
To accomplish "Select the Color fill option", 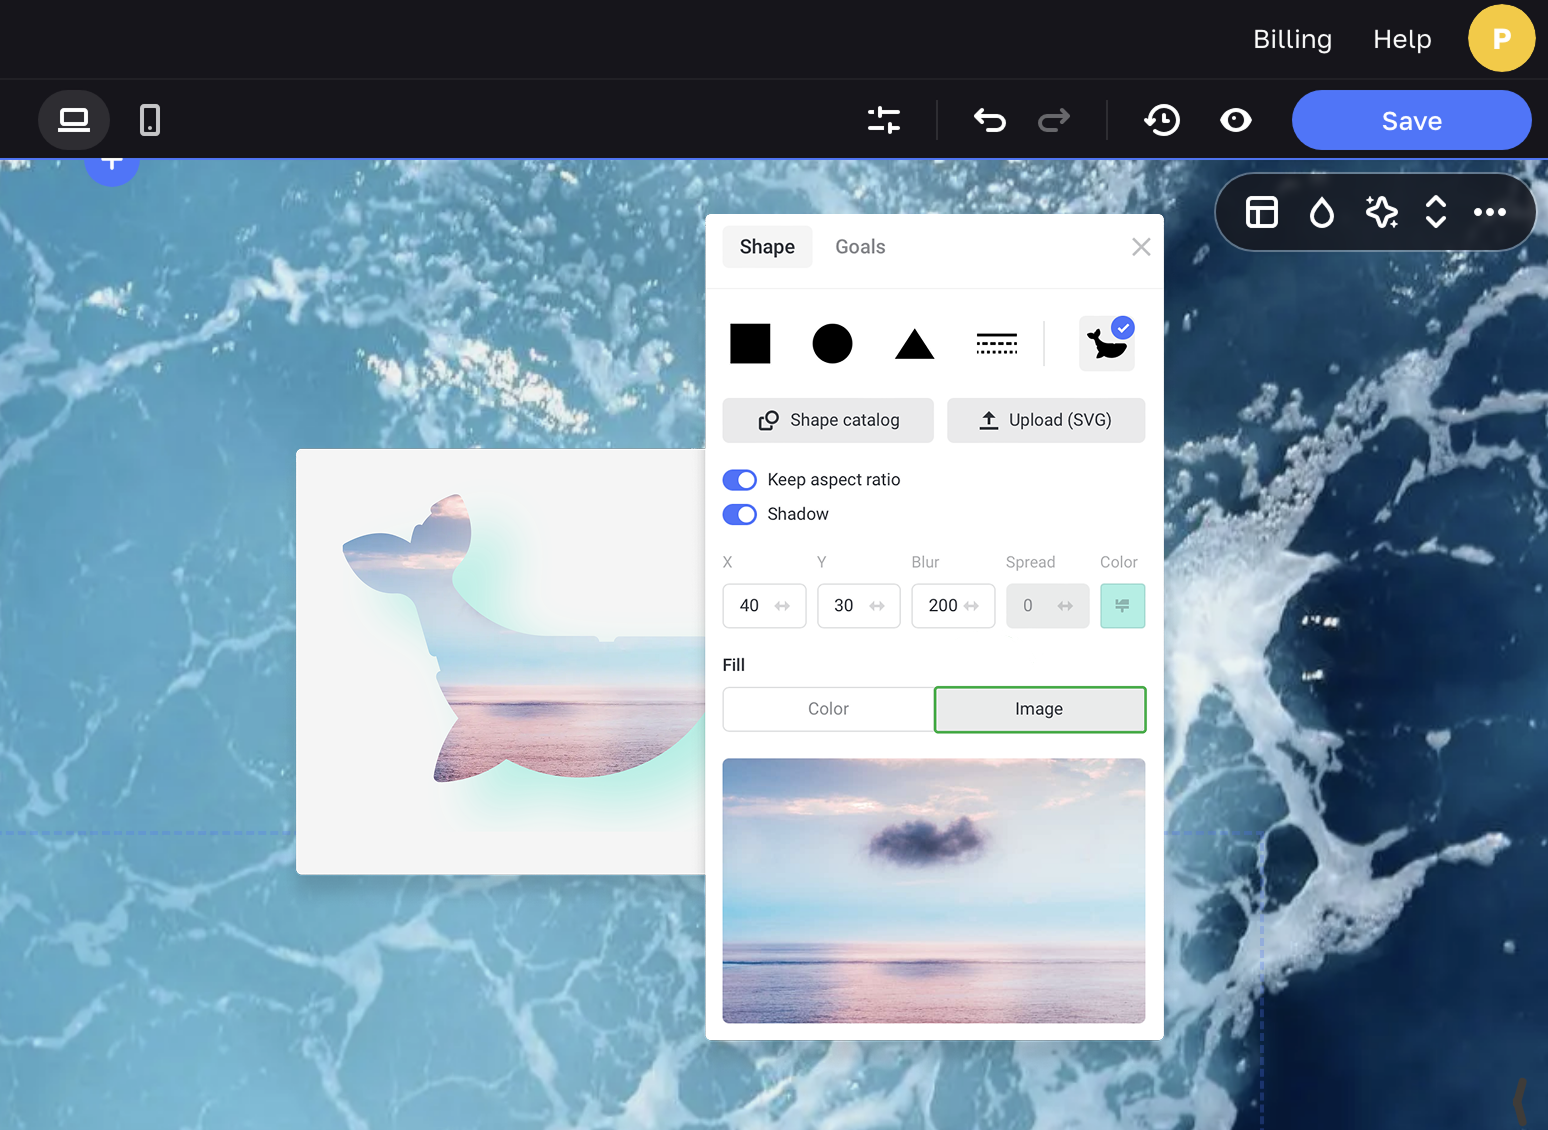I will [828, 709].
